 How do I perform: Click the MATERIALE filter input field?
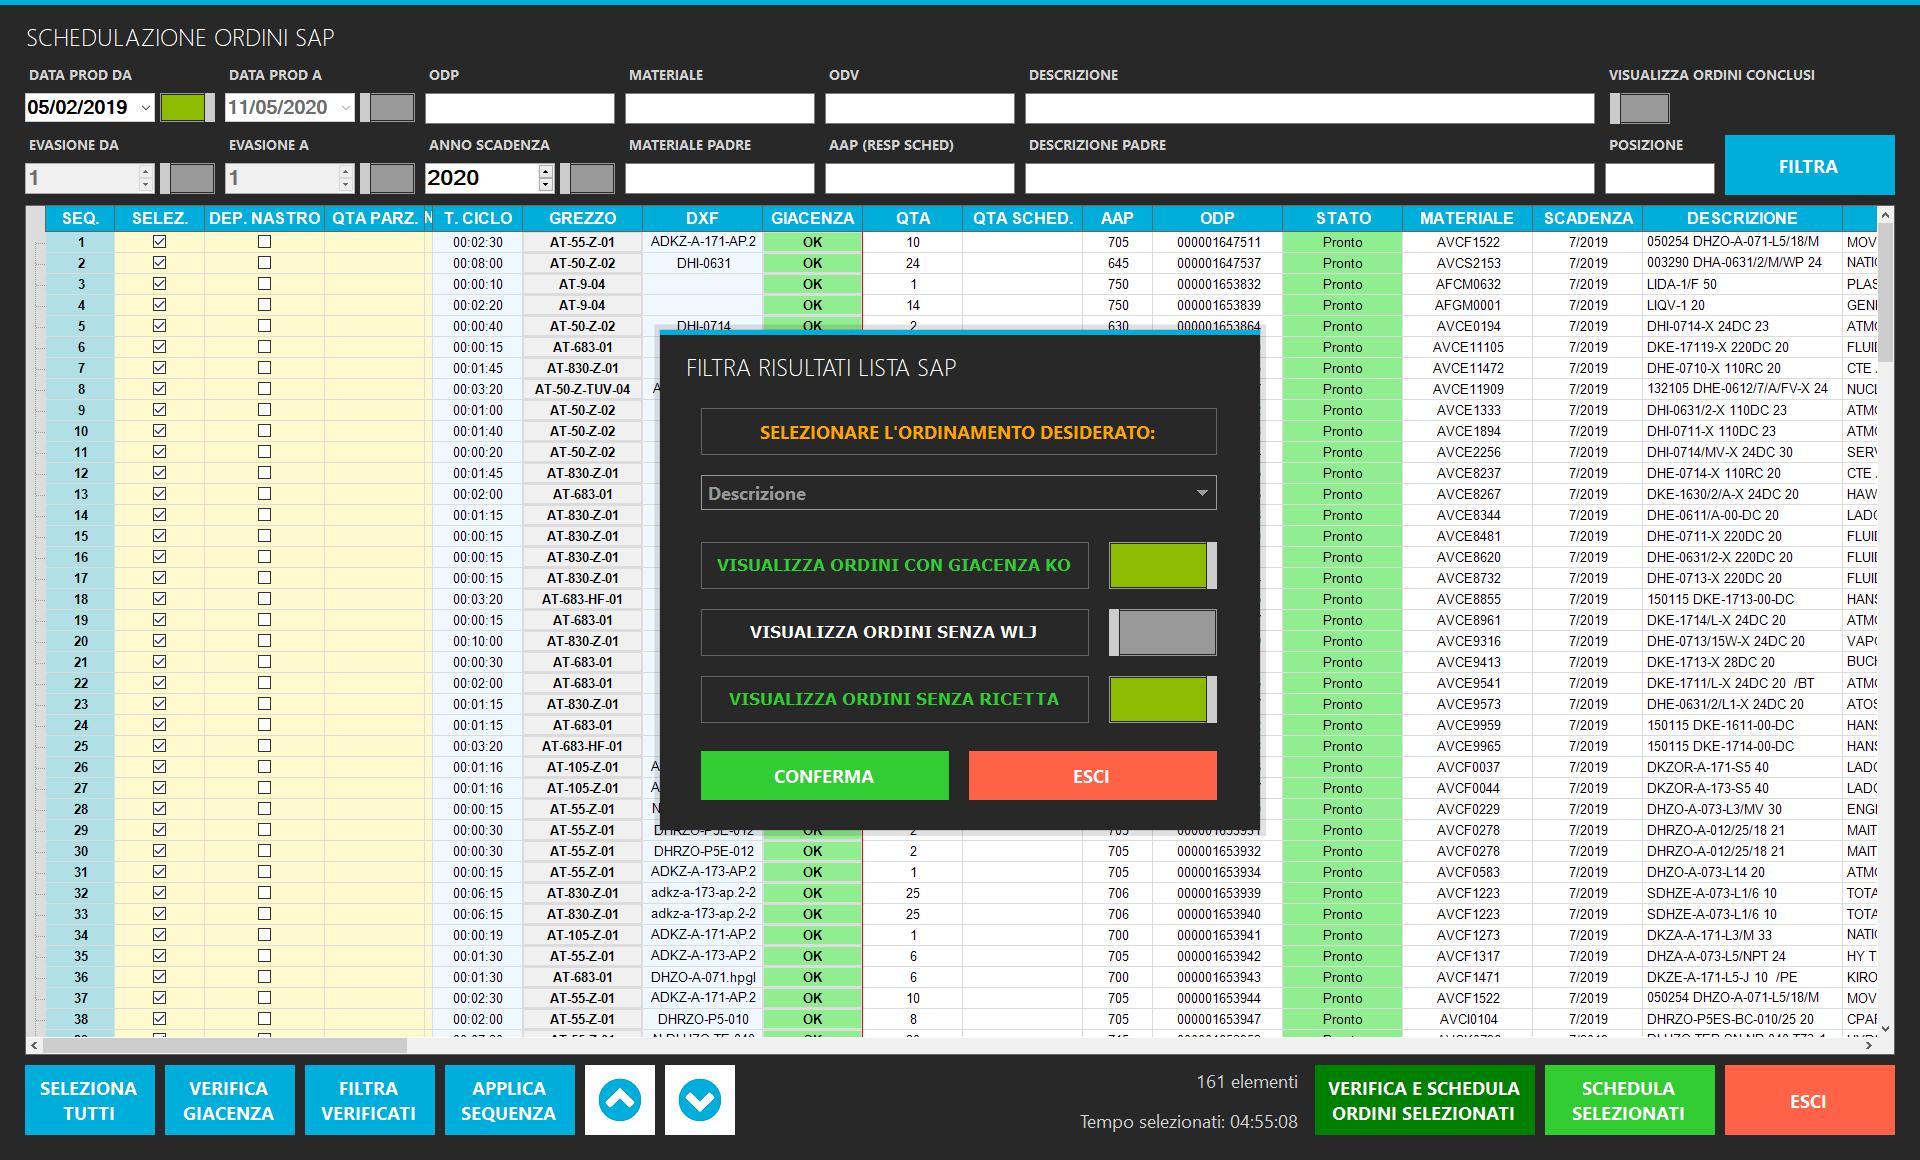coord(720,108)
